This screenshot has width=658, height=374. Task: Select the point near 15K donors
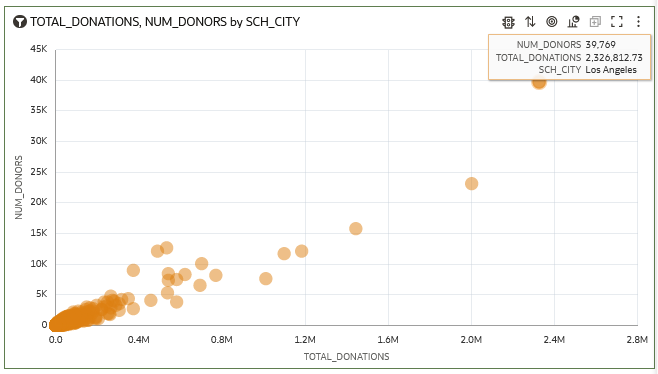(x=355, y=229)
